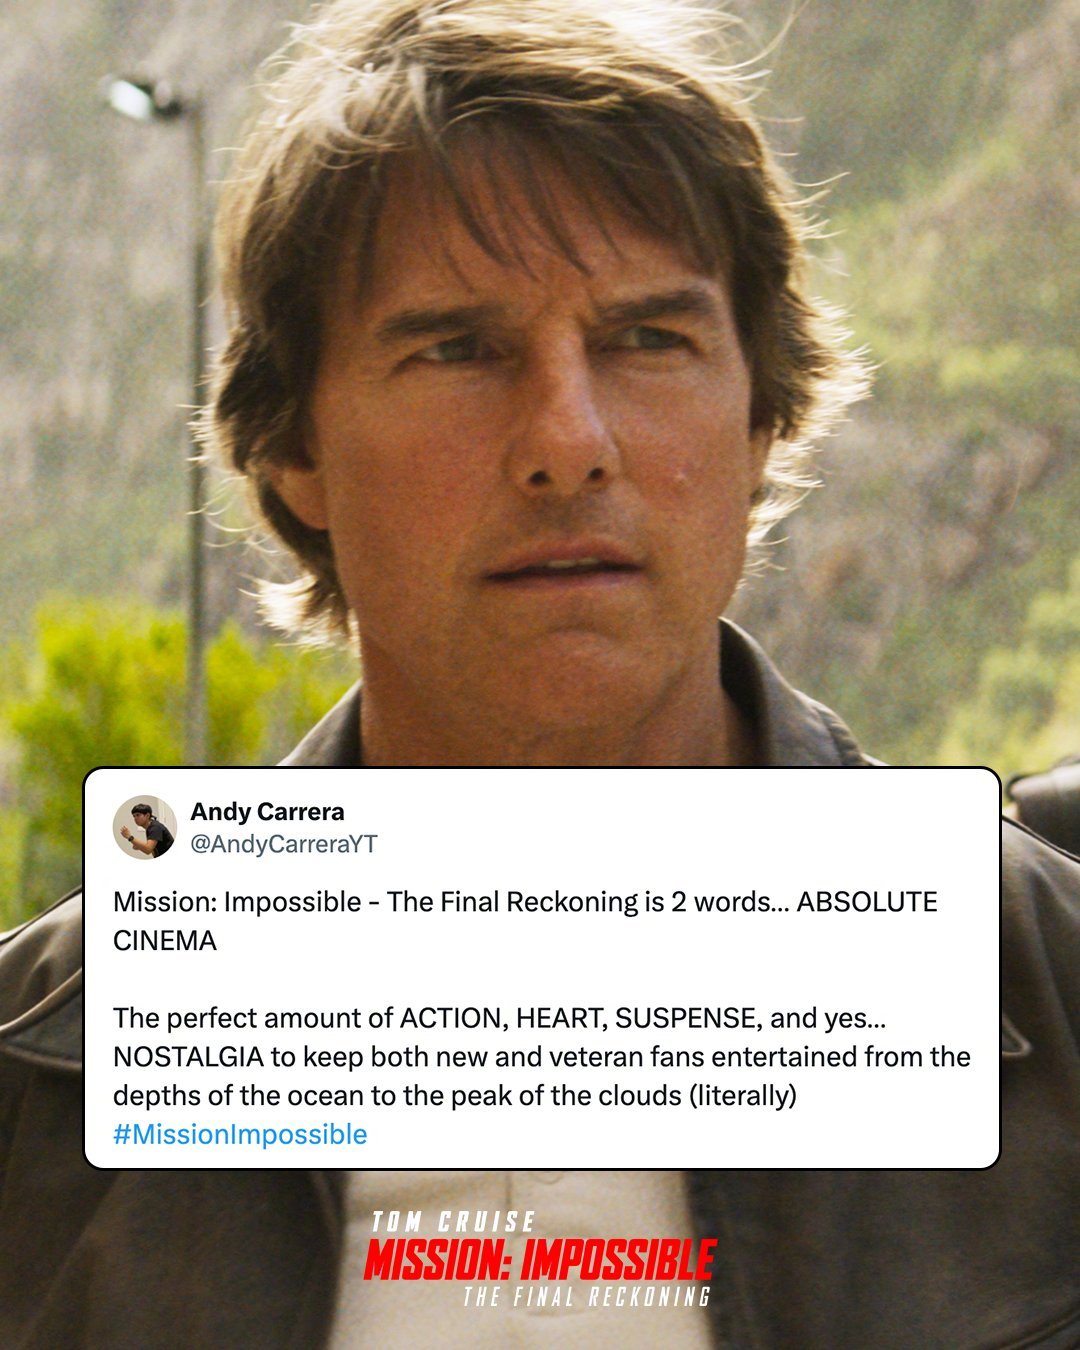
Task: Select the word NOSTALGIA in the tweet
Action: point(188,1057)
